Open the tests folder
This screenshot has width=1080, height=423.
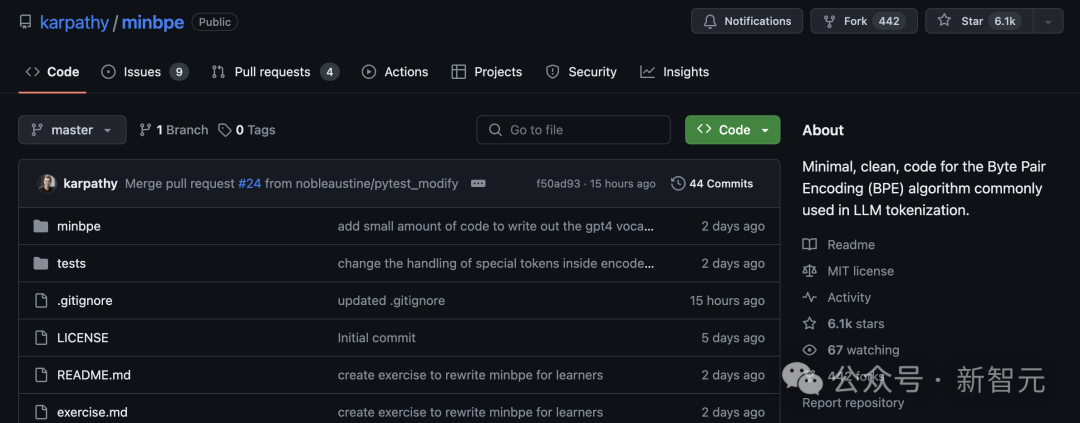click(71, 263)
